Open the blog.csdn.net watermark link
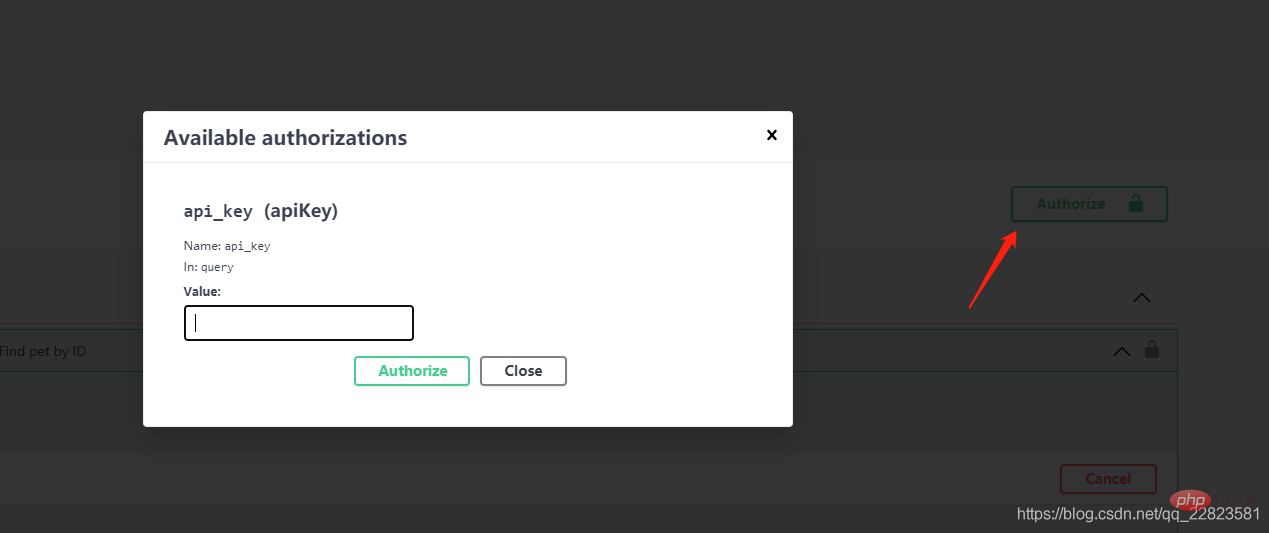This screenshot has height=533, width=1269. pyautogui.click(x=1138, y=514)
